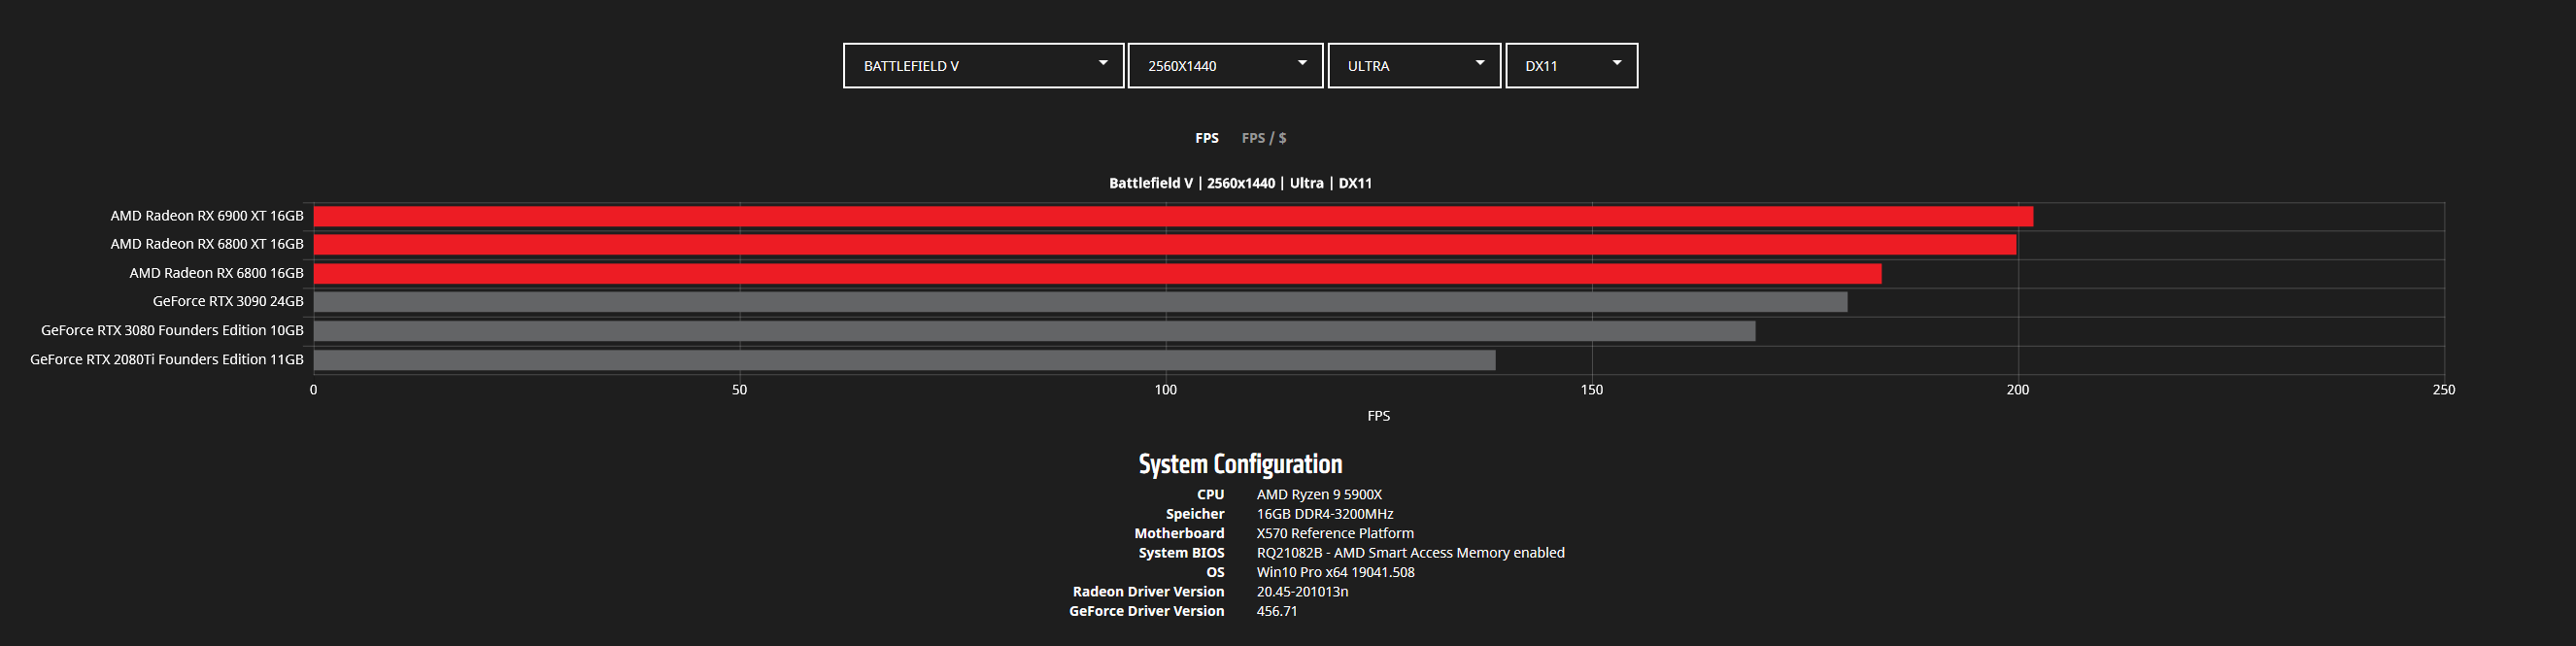Click the red RX 6800 16GB bar
Image resolution: width=2576 pixels, height=646 pixels.
1097,273
